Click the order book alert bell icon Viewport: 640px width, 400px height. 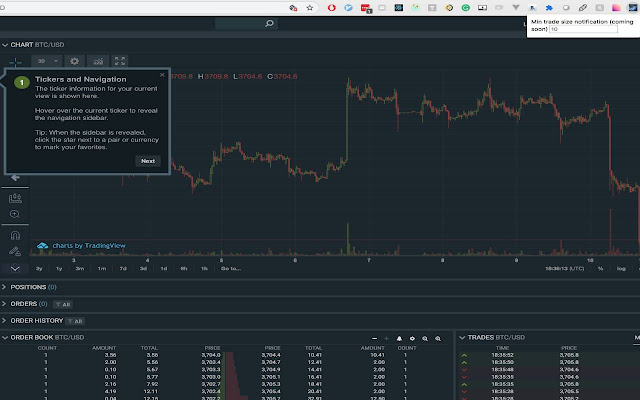[x=399, y=338]
